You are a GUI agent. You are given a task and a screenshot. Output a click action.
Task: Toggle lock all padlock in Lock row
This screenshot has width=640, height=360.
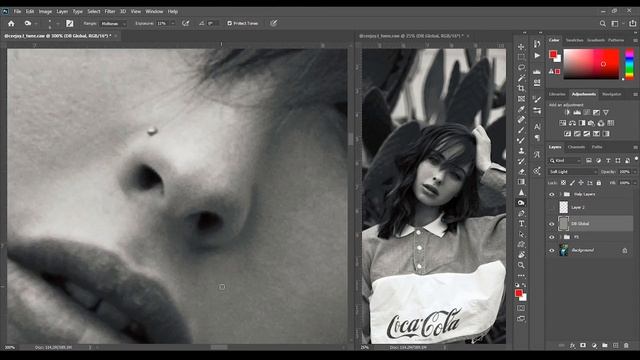tap(599, 183)
